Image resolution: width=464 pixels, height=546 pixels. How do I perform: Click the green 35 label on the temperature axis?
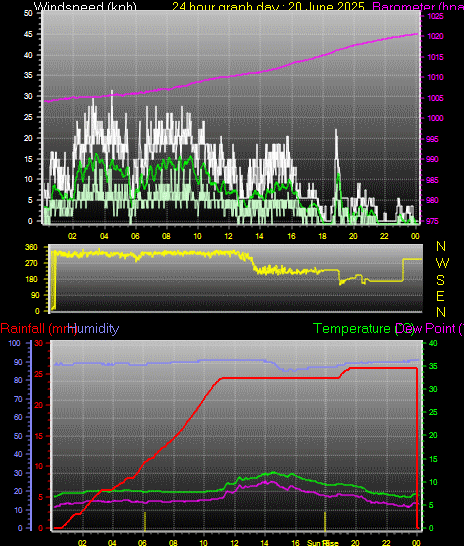(433, 366)
